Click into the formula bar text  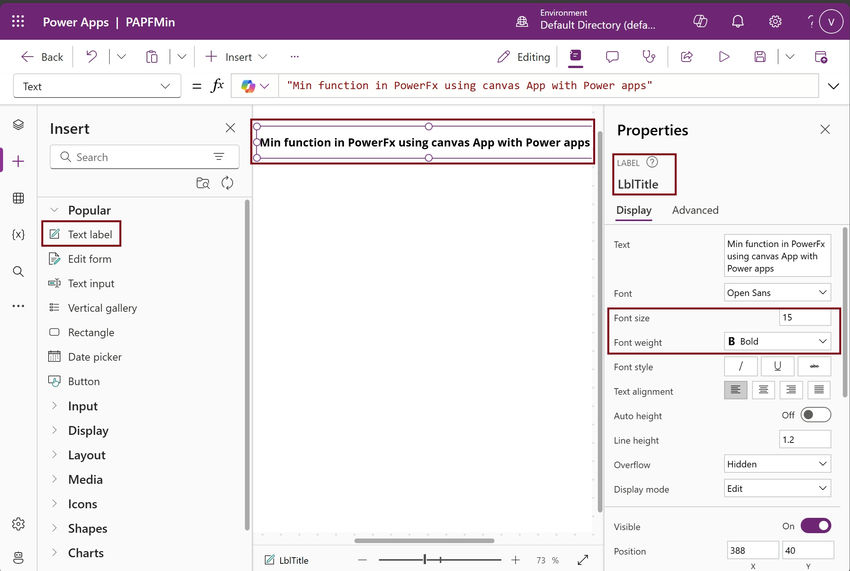point(548,86)
